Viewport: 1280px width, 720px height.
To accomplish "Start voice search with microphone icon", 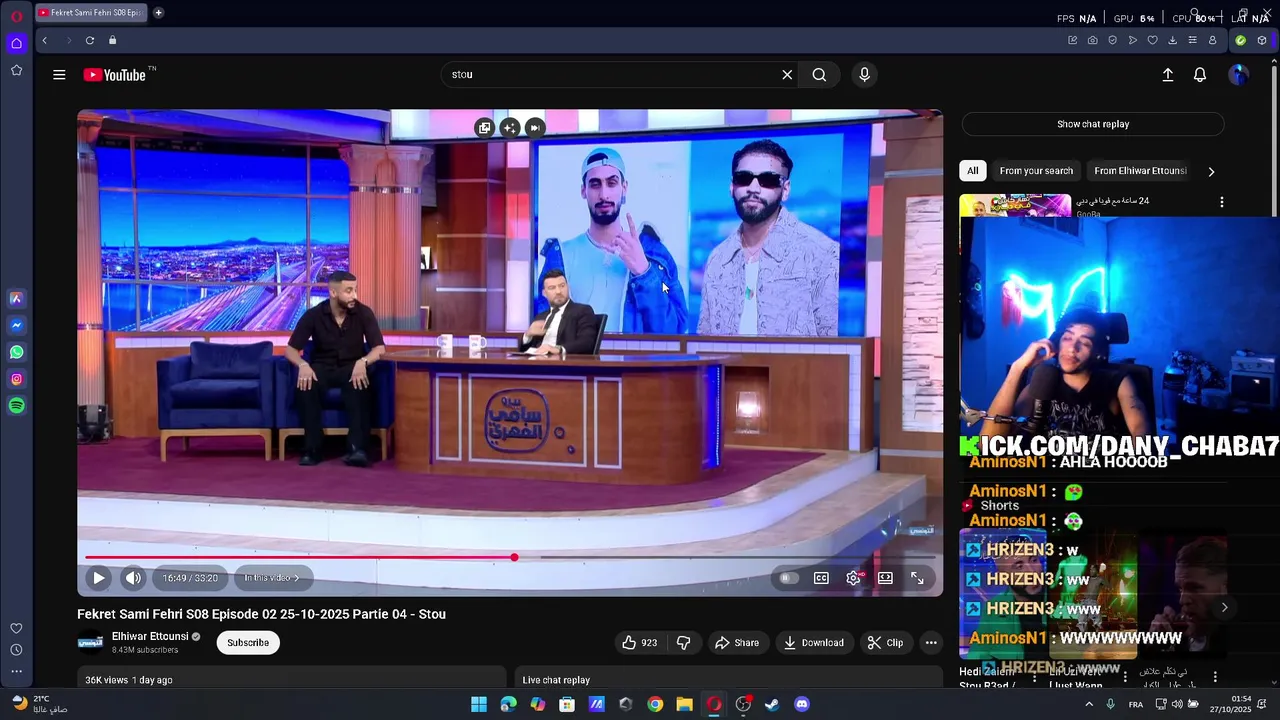I will 865,75.
